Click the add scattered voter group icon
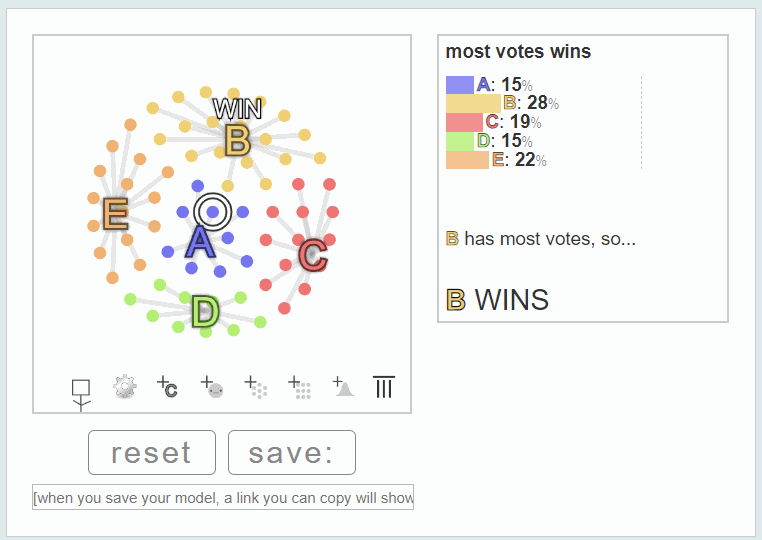Viewport: 762px width, 540px height. click(x=255, y=386)
